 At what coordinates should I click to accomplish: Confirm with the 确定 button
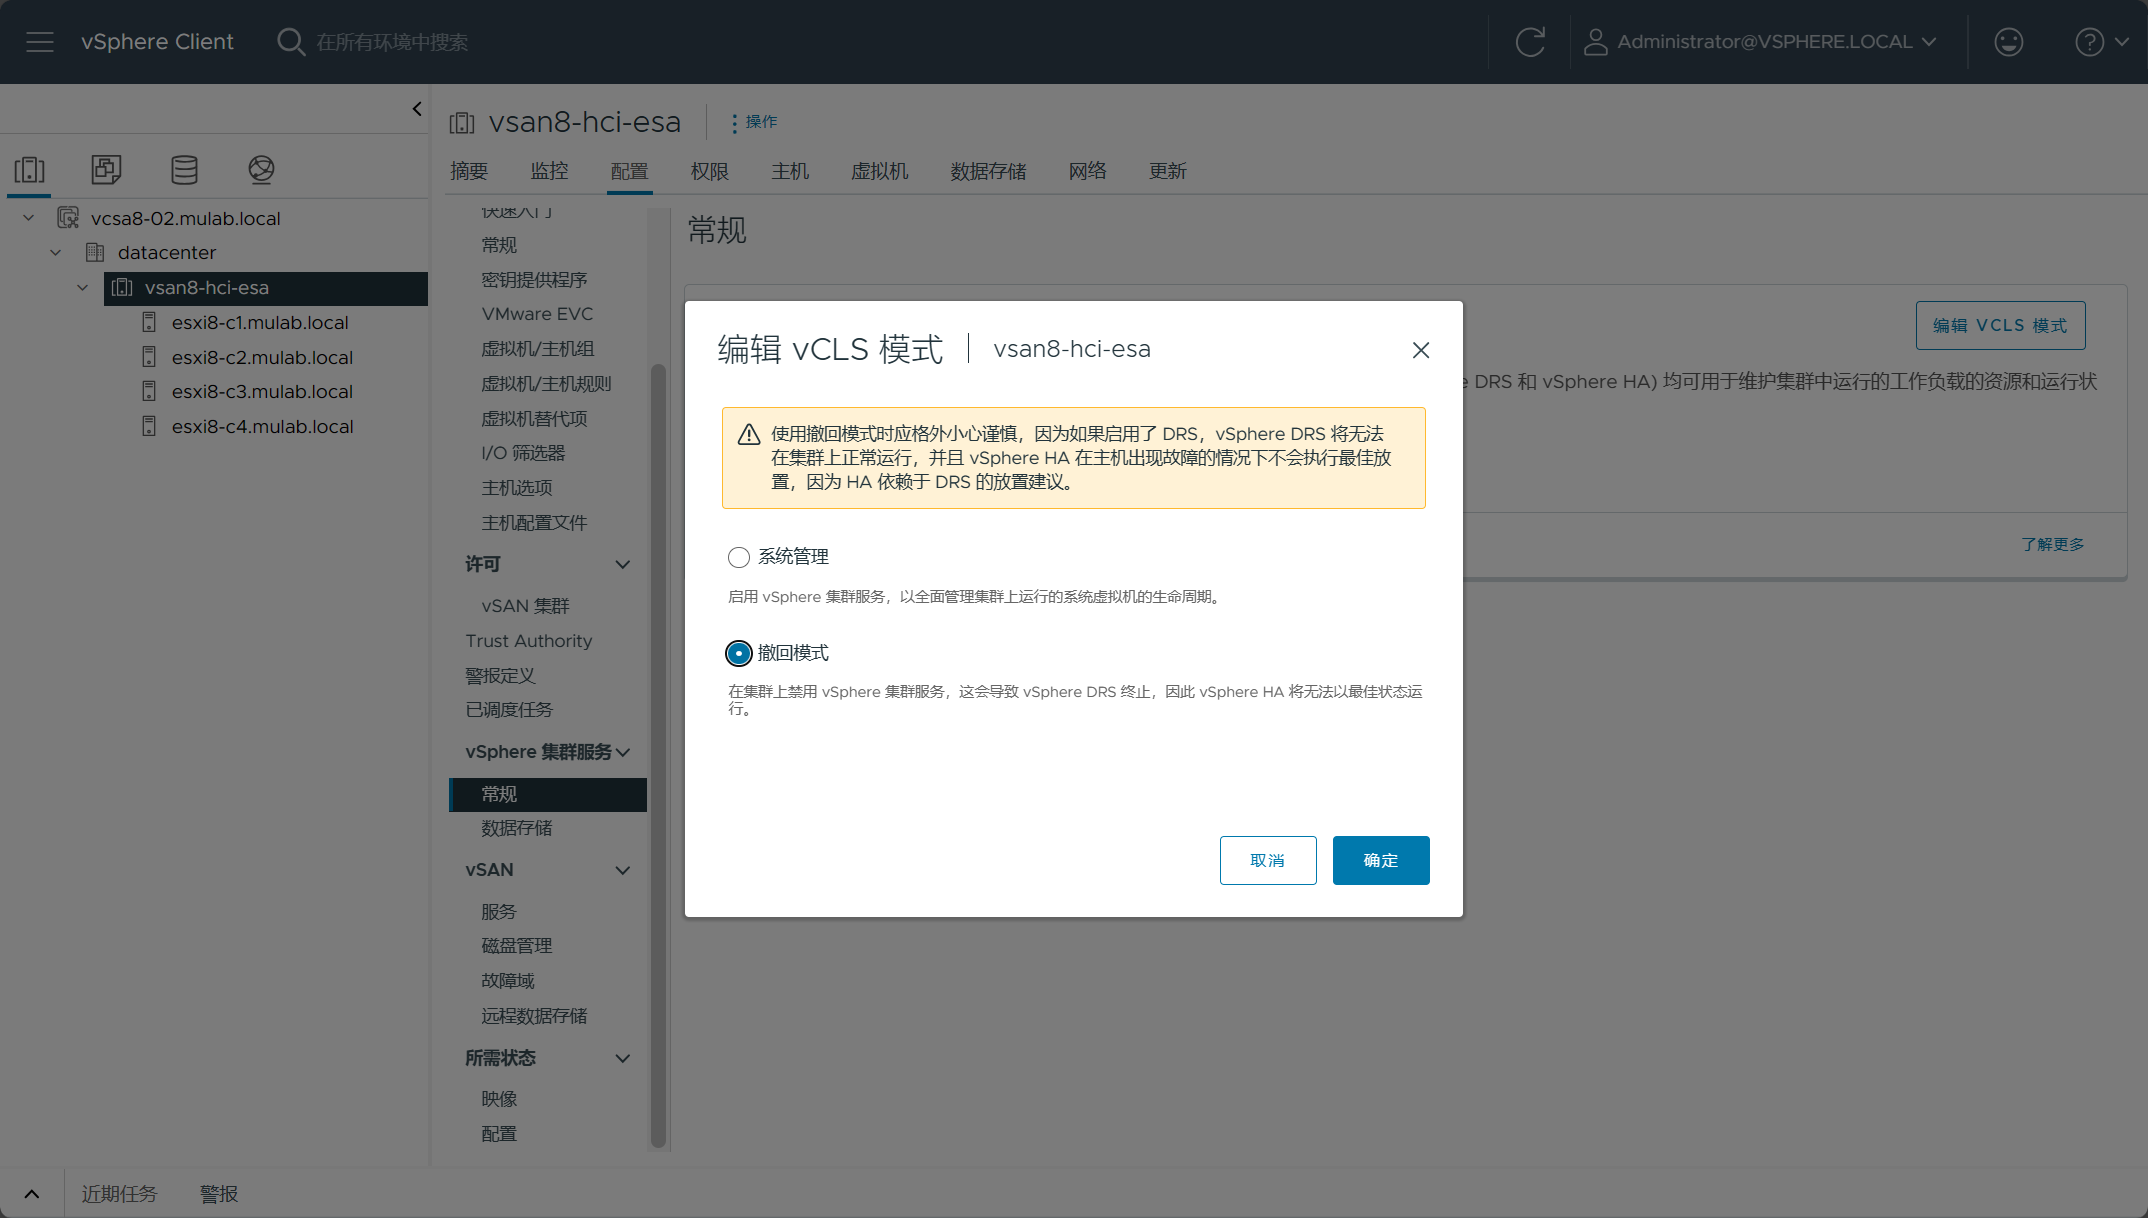click(x=1381, y=860)
